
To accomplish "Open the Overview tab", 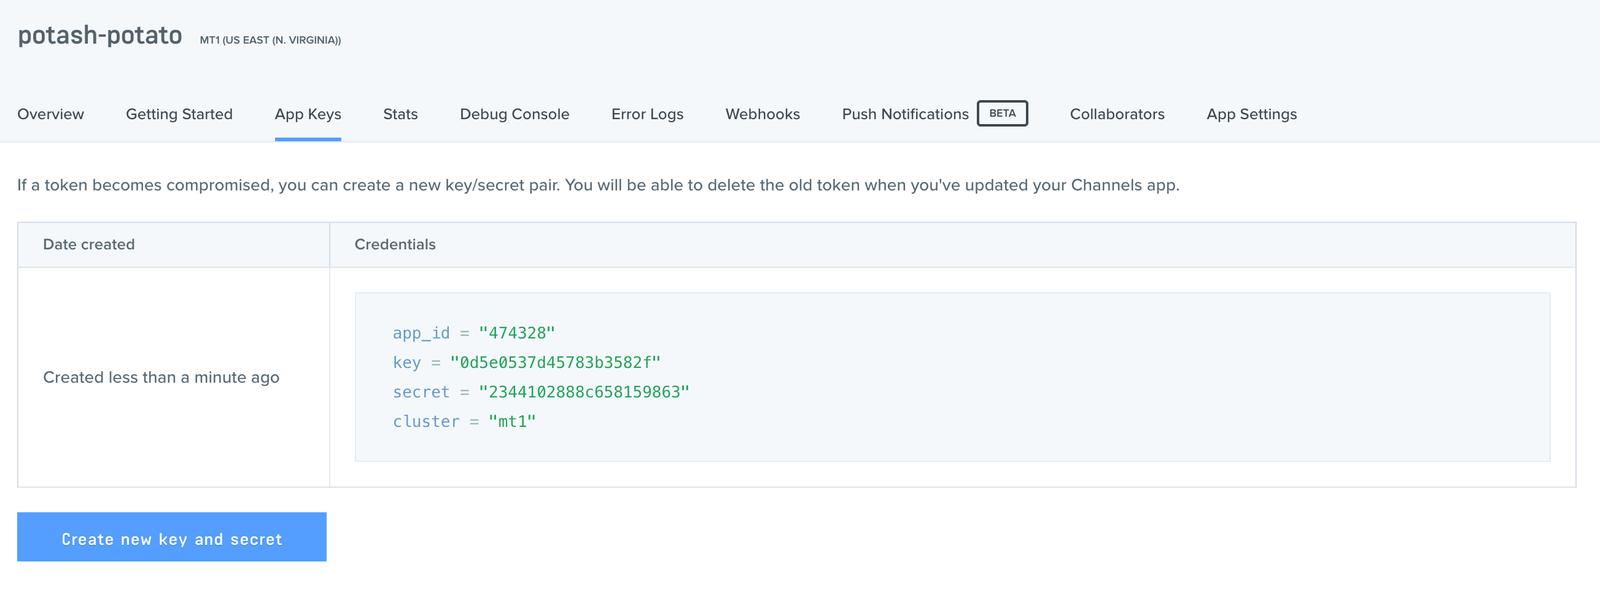I will pyautogui.click(x=51, y=114).
